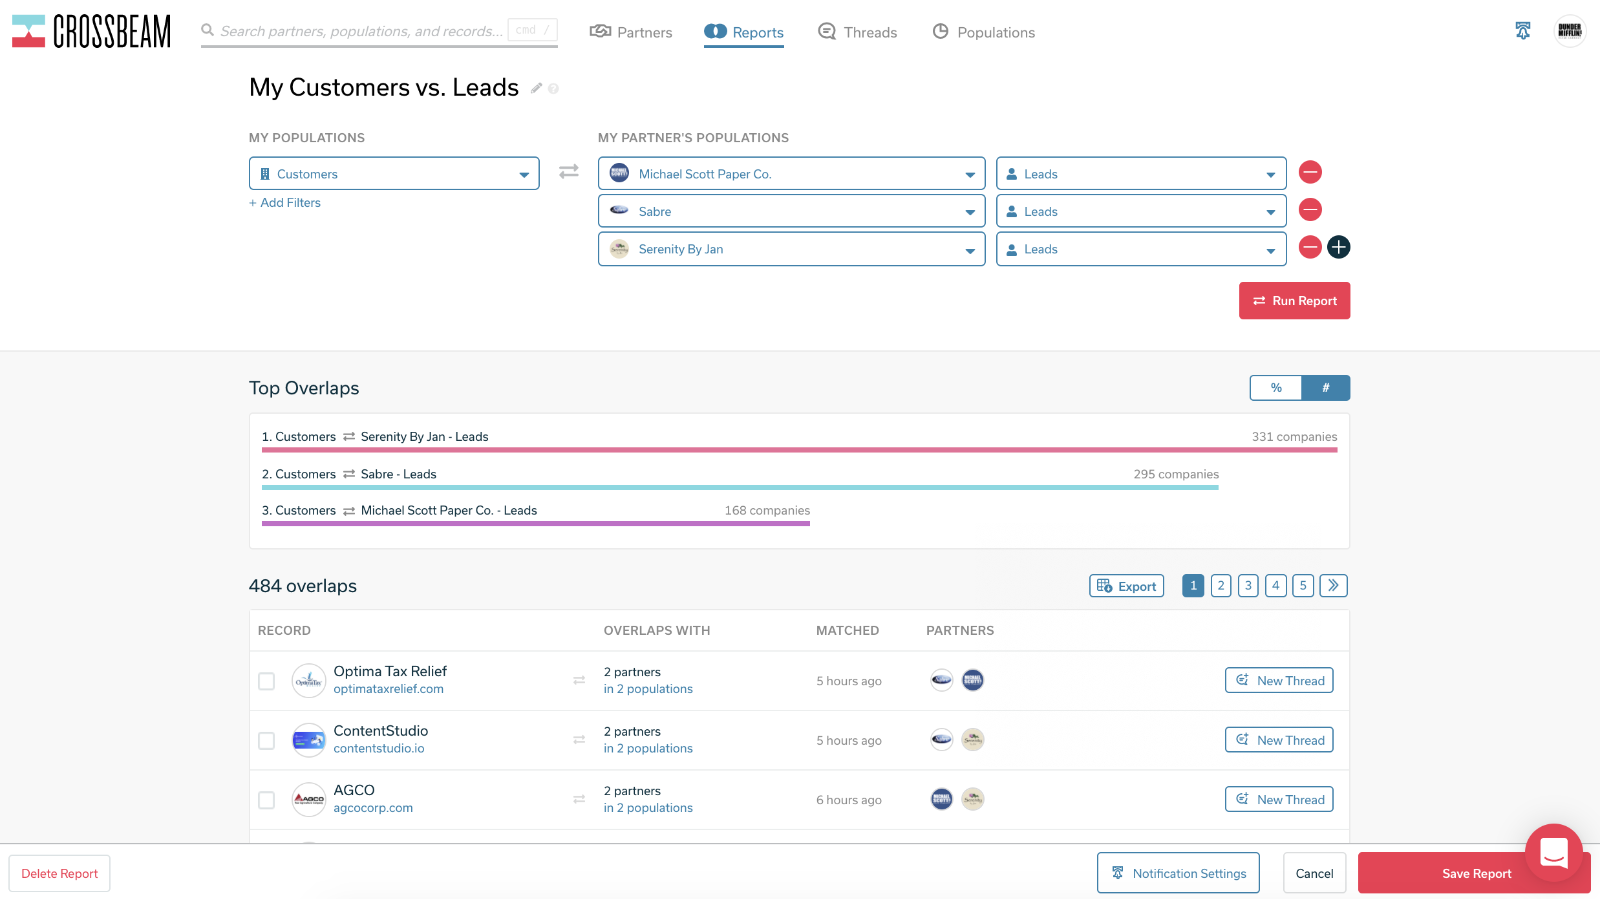Screen dimensions: 1600x900
Task: Click overlap arrows icon in AGCO row
Action: pyautogui.click(x=579, y=799)
